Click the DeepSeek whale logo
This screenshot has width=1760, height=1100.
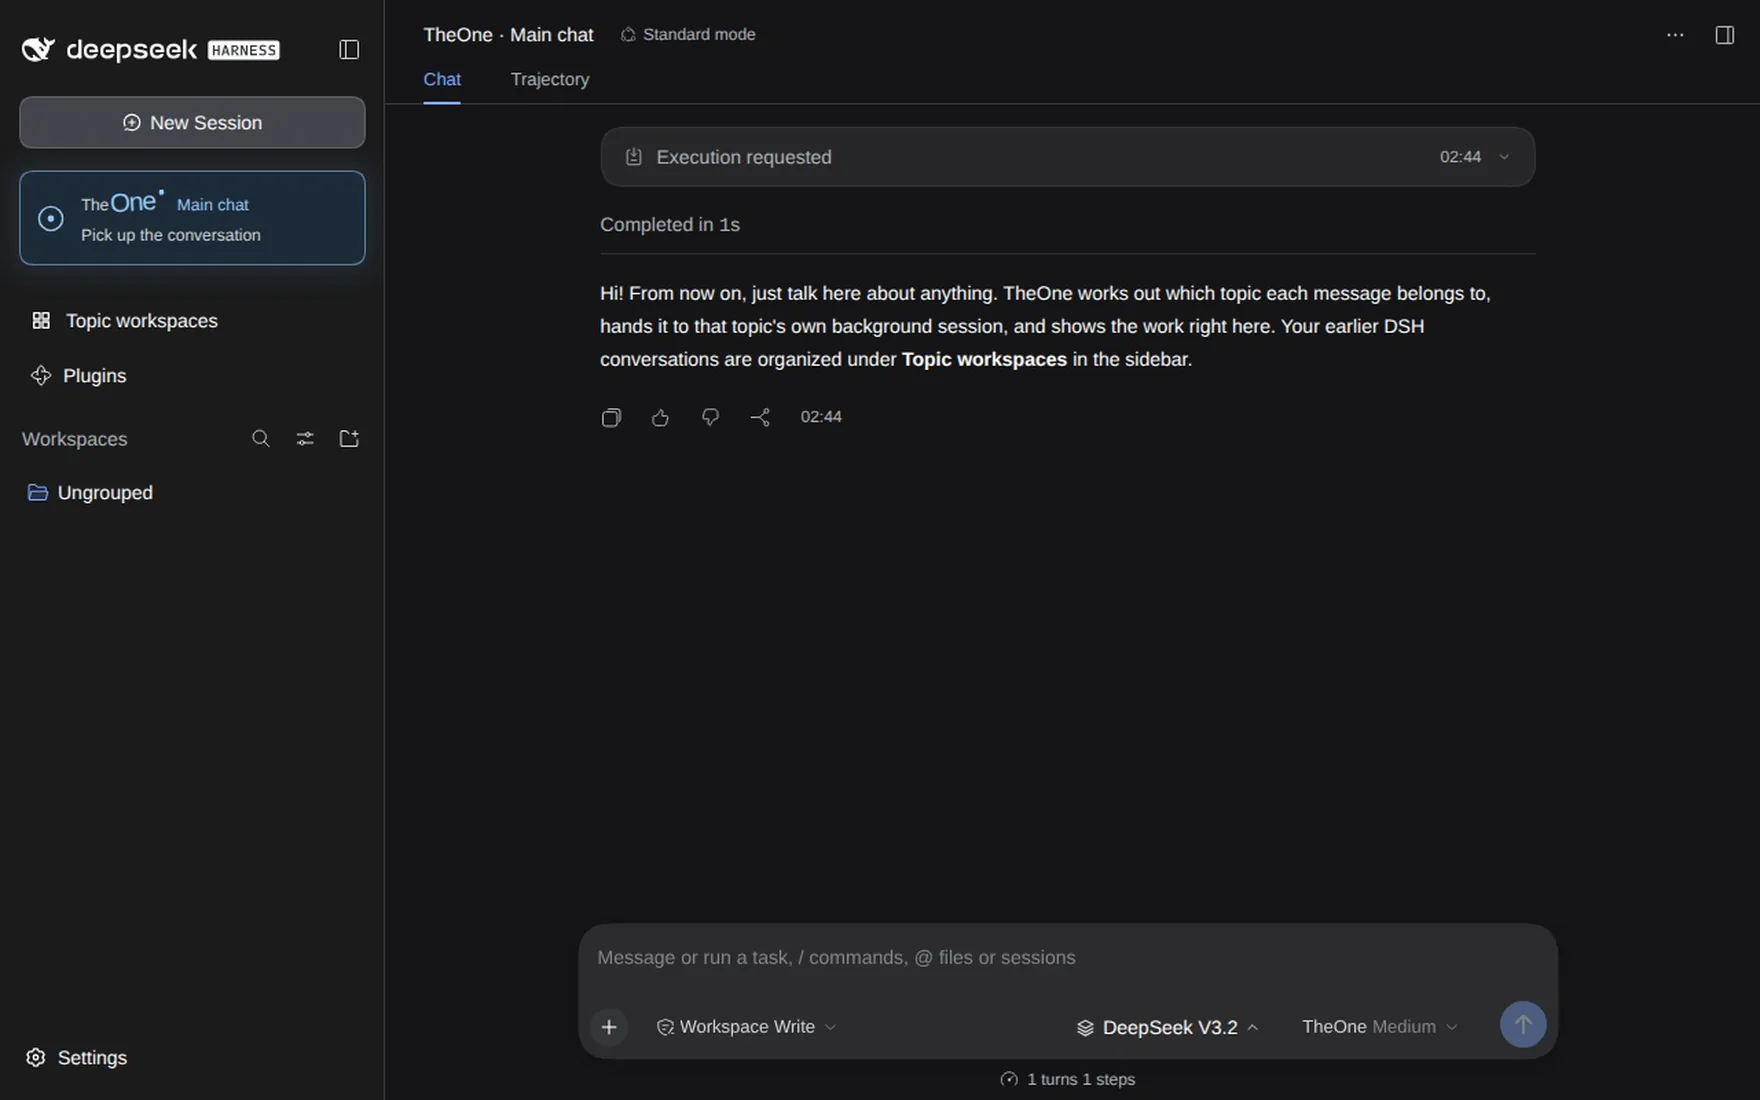(x=38, y=49)
